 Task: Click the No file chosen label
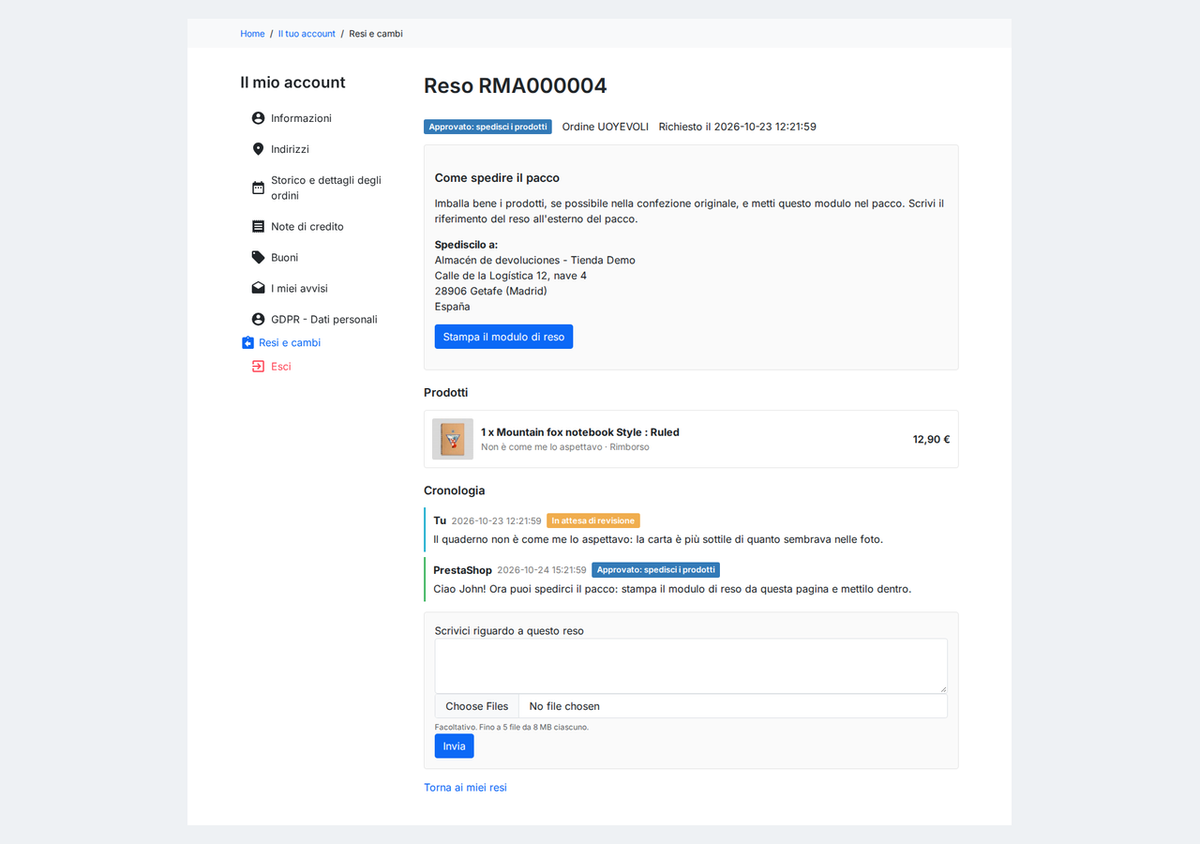565,706
